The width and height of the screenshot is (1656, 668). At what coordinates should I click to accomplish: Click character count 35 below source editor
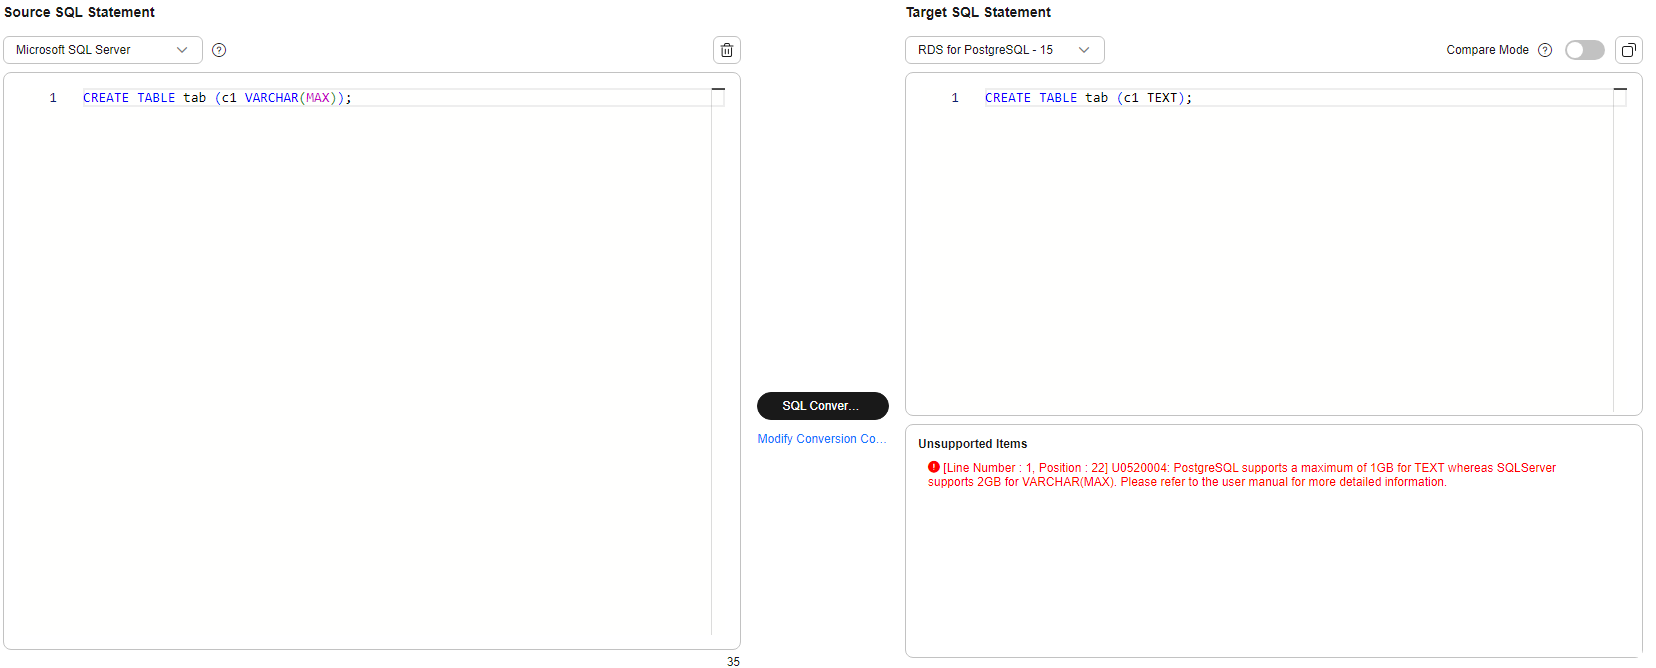733,661
